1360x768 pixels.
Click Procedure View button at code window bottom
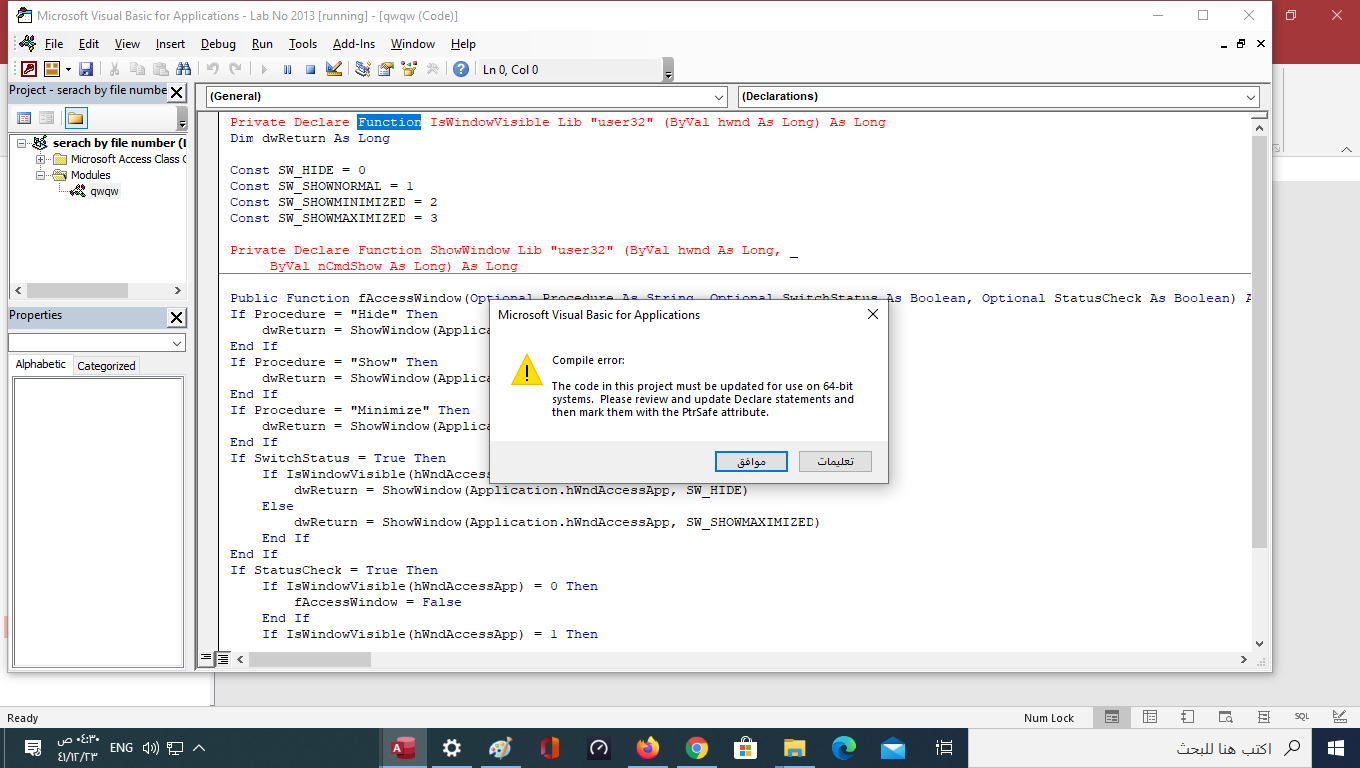[x=206, y=659]
